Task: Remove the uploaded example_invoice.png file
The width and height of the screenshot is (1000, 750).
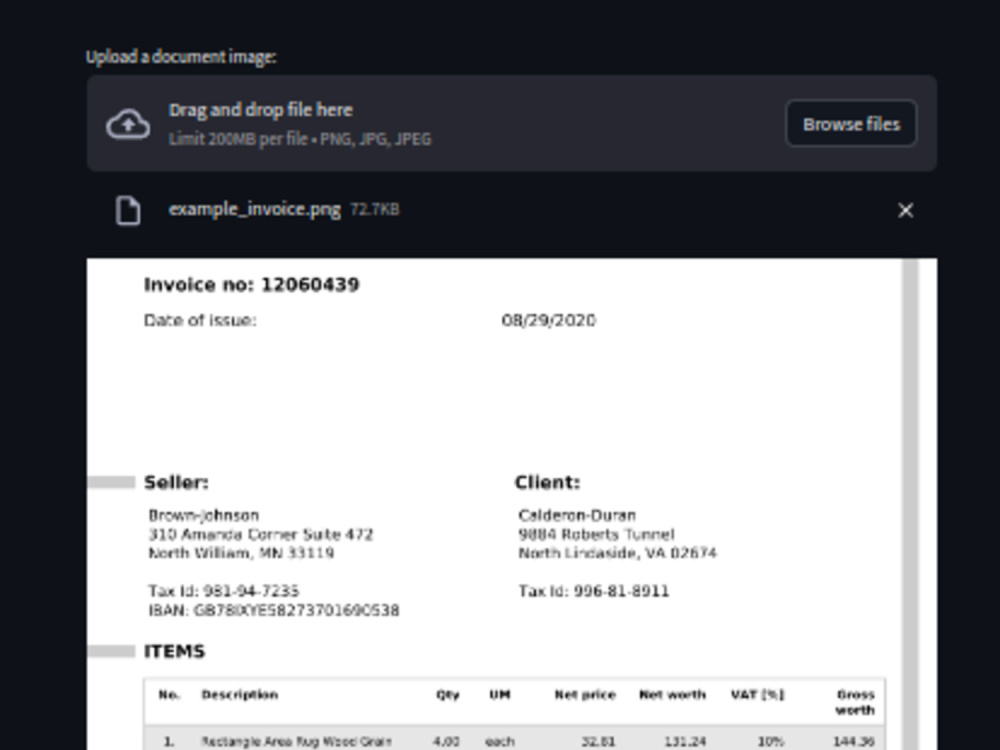Action: (x=905, y=210)
